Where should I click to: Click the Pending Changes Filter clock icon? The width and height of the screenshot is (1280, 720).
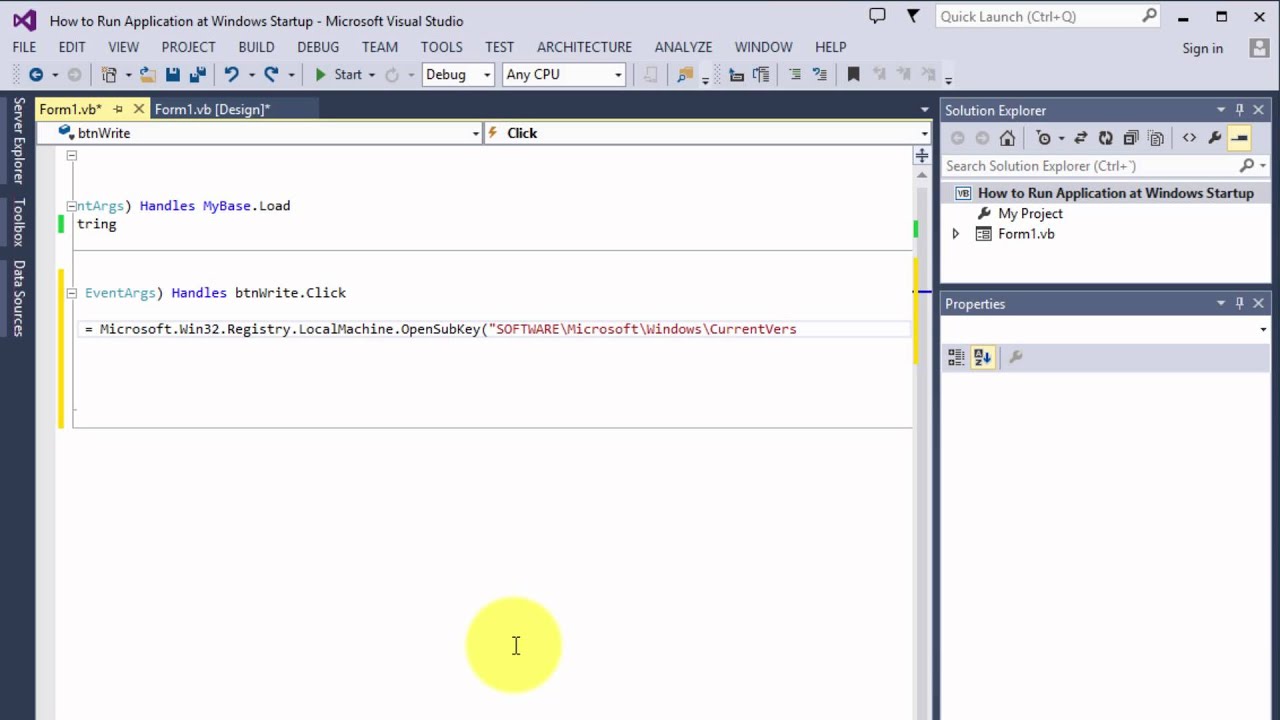(x=1044, y=138)
